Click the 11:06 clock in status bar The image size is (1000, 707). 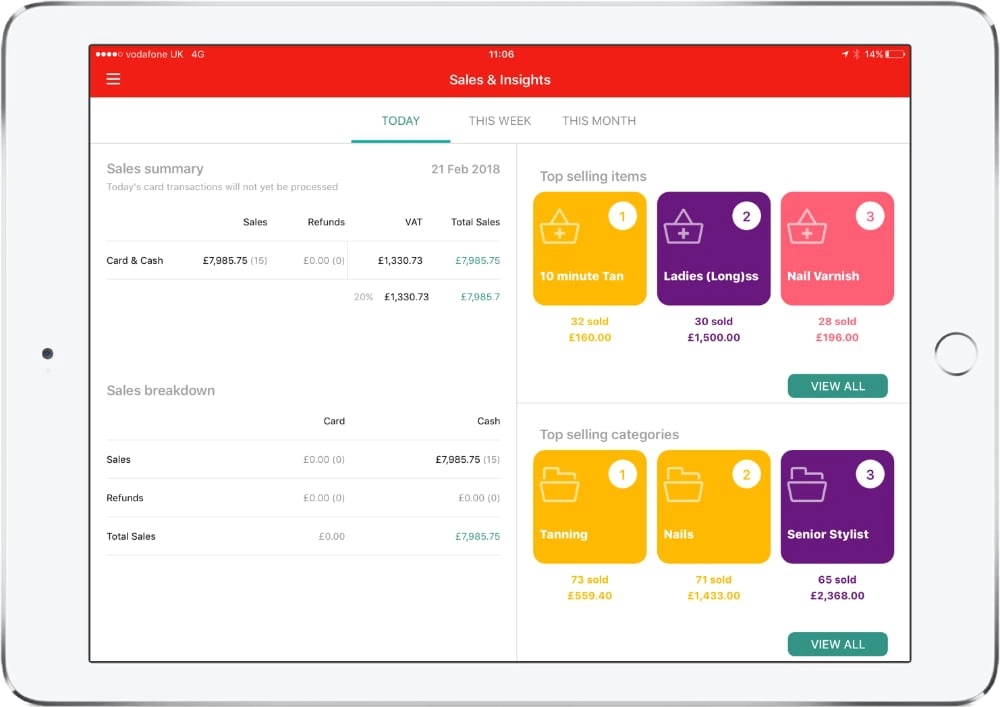coord(501,54)
